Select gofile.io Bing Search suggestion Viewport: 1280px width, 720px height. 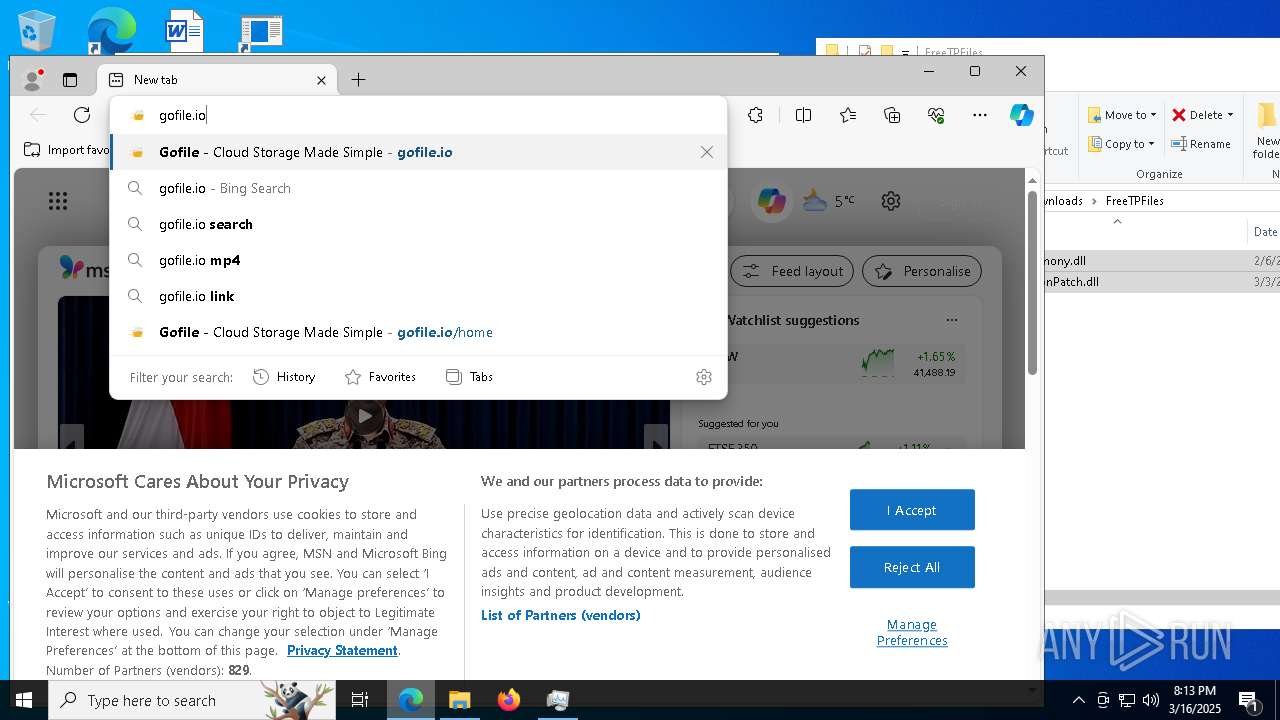click(418, 188)
